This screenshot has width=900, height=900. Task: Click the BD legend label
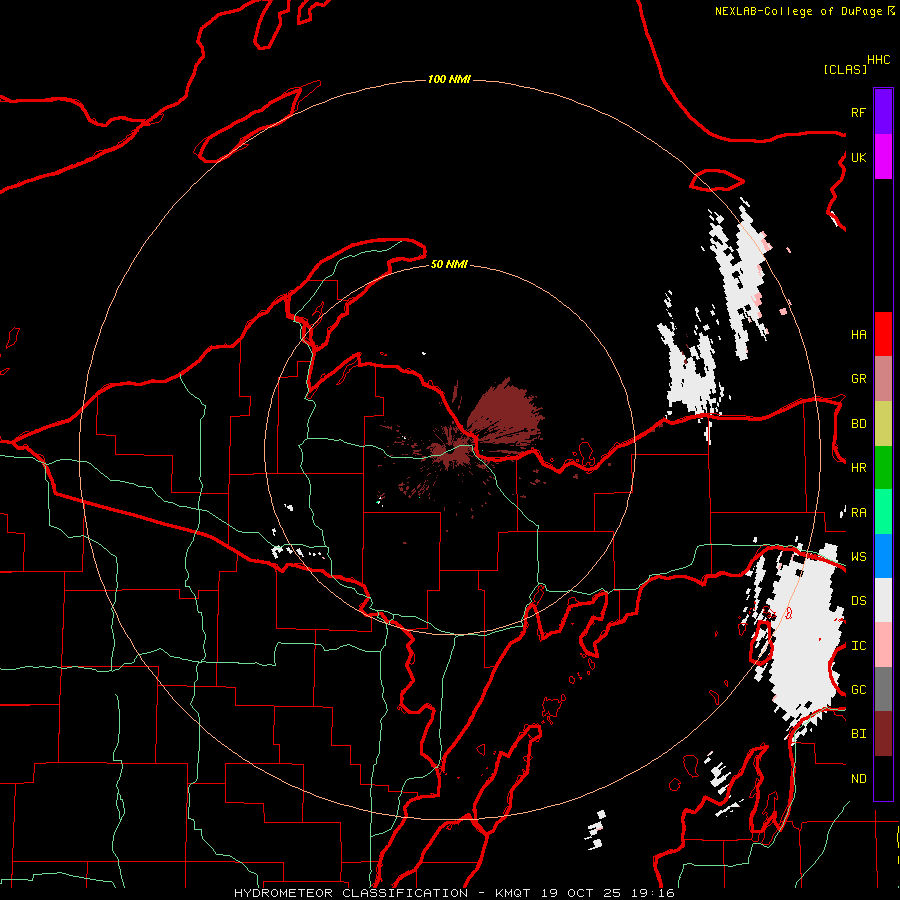(858, 424)
